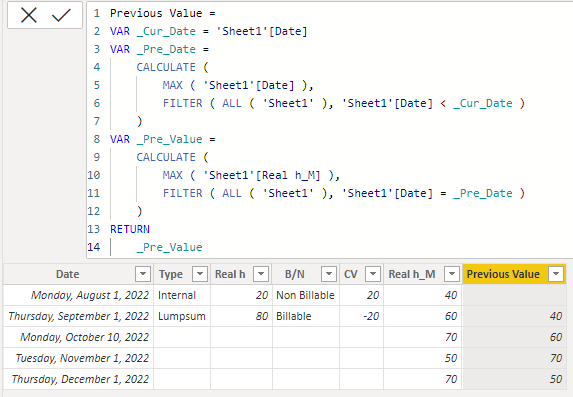Click line 6 FILTER with '< _Cur_Date'

(x=344, y=103)
